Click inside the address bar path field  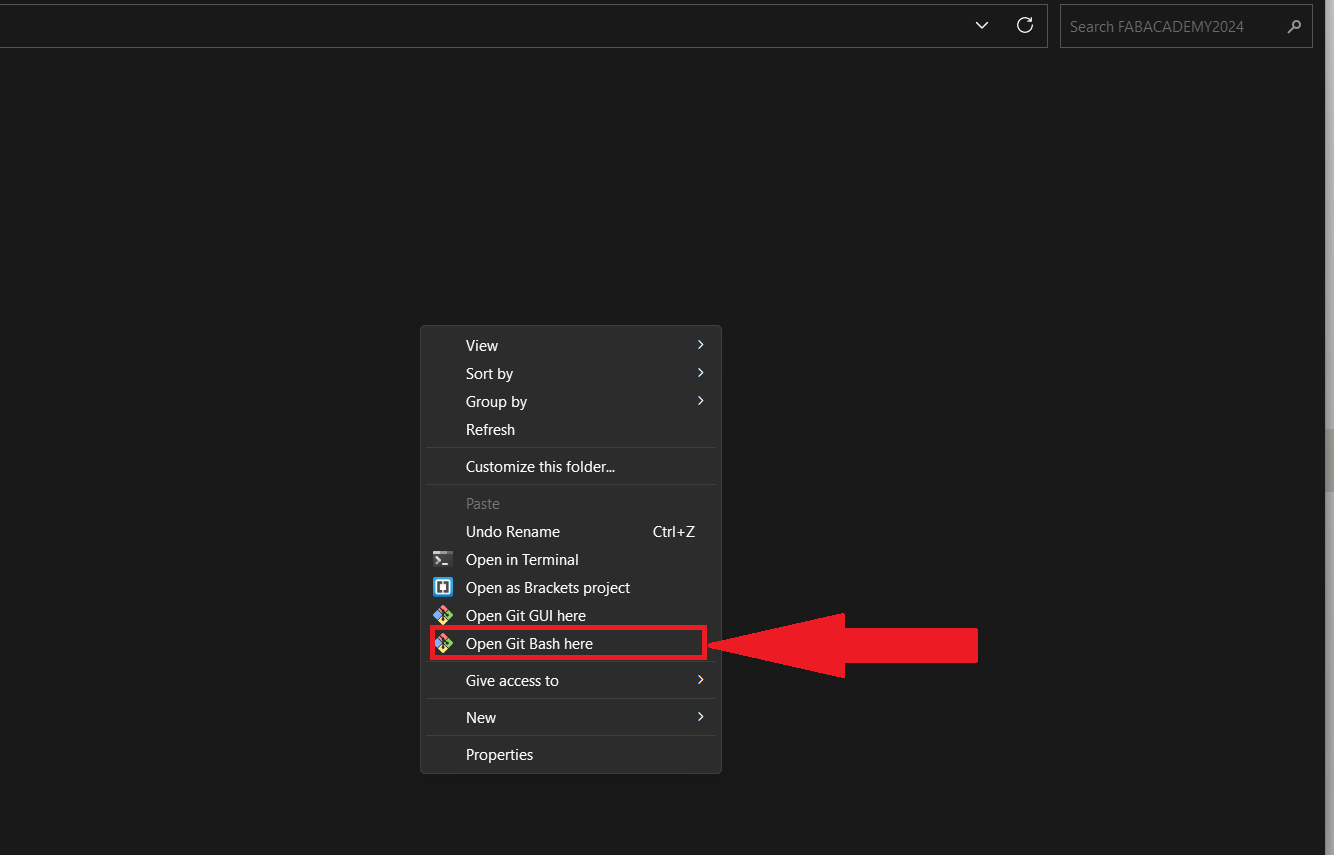pyautogui.click(x=480, y=26)
